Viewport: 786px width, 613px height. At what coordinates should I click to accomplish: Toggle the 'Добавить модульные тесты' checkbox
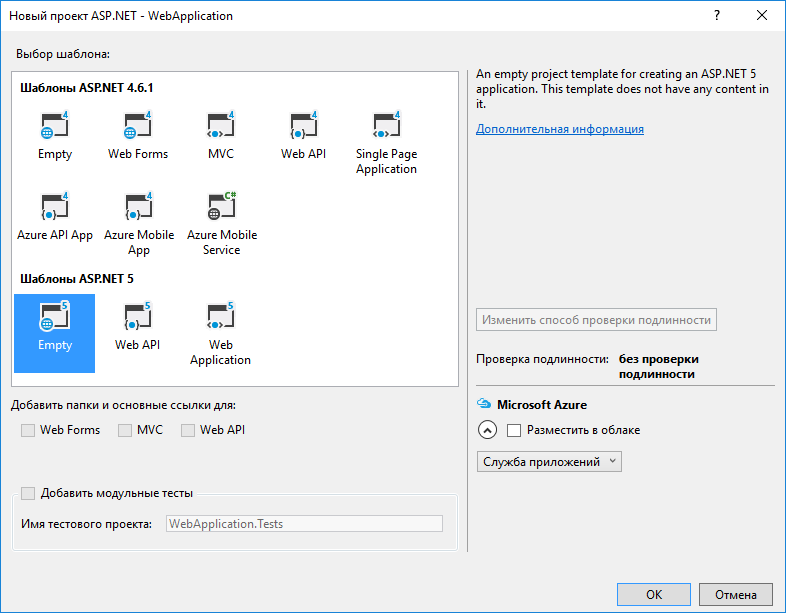27,493
